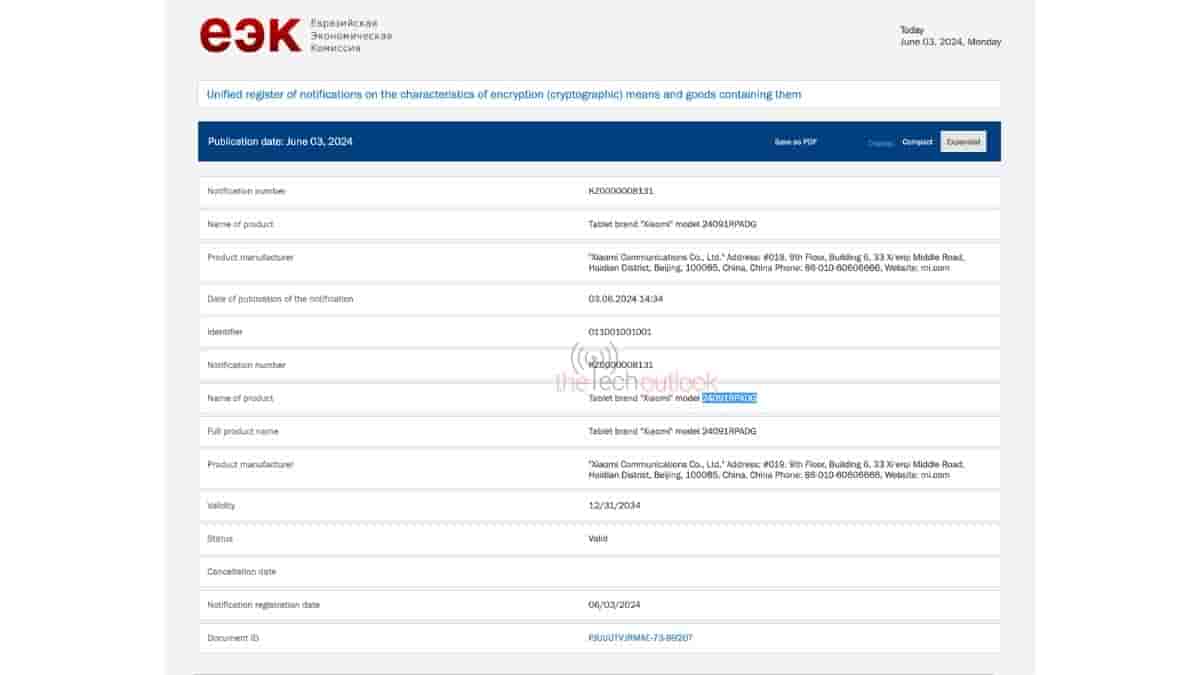Click the thetechoutlook watermark signal icon
Image resolution: width=1200 pixels, height=675 pixels.
click(x=594, y=359)
